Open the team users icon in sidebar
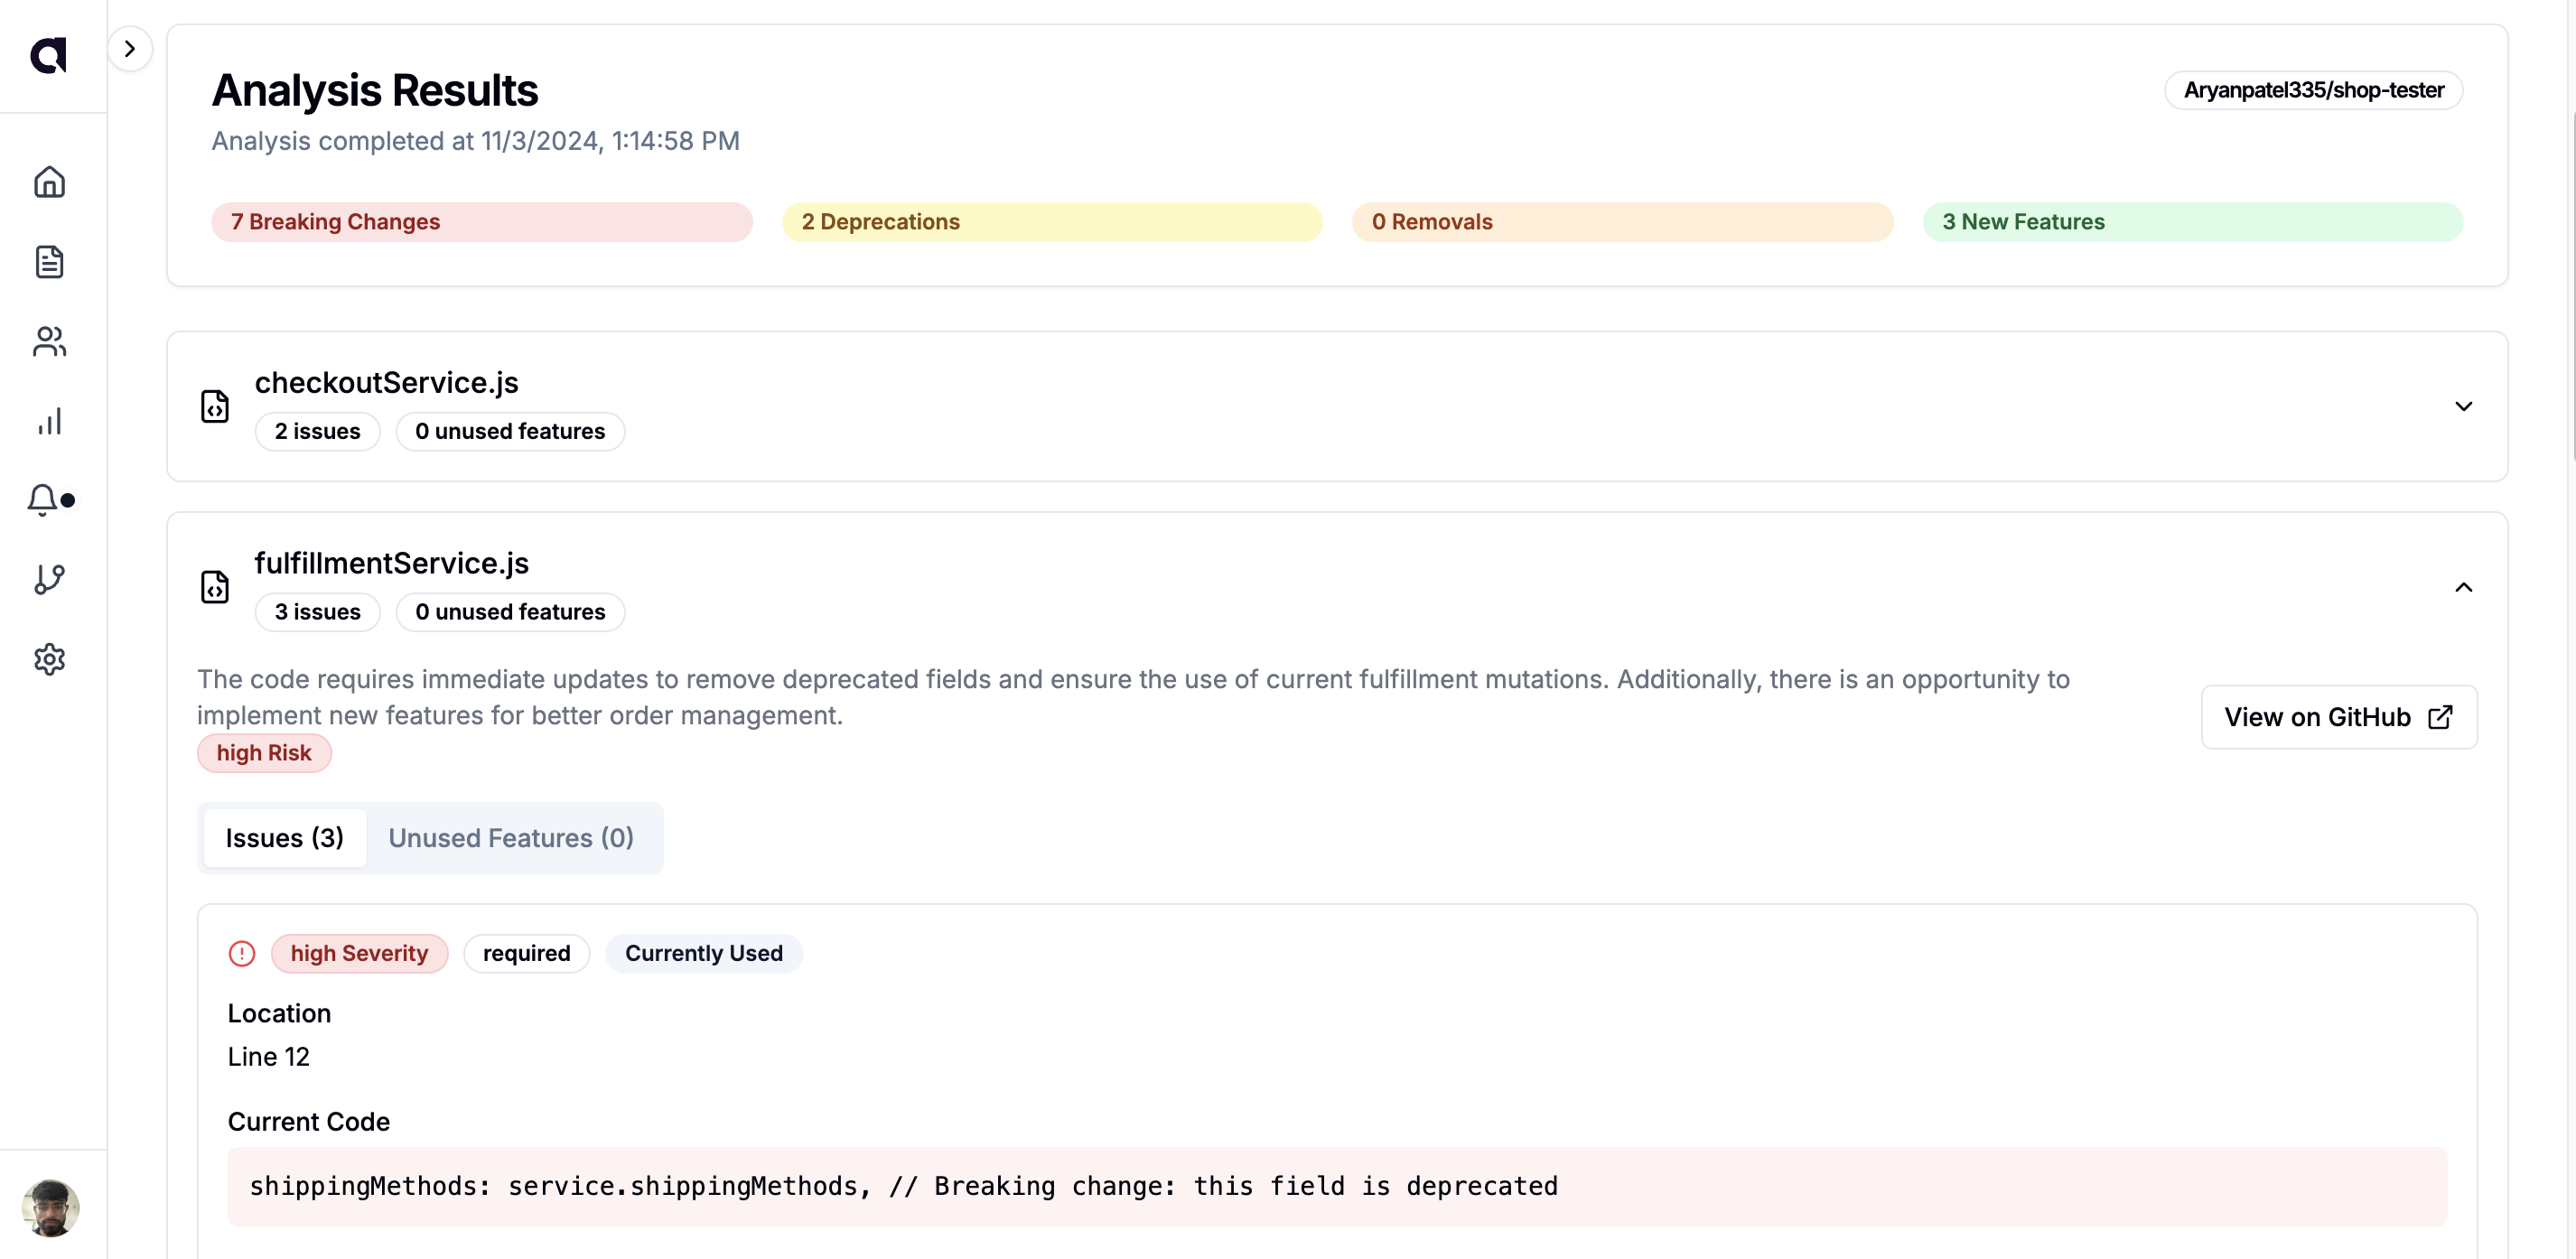The height and width of the screenshot is (1259, 2576). (x=49, y=341)
